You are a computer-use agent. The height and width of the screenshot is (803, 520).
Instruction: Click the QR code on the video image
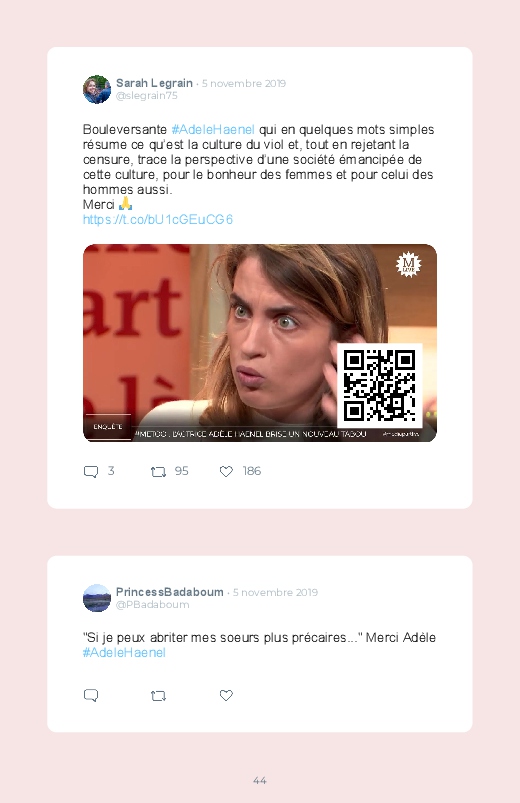[x=380, y=386]
